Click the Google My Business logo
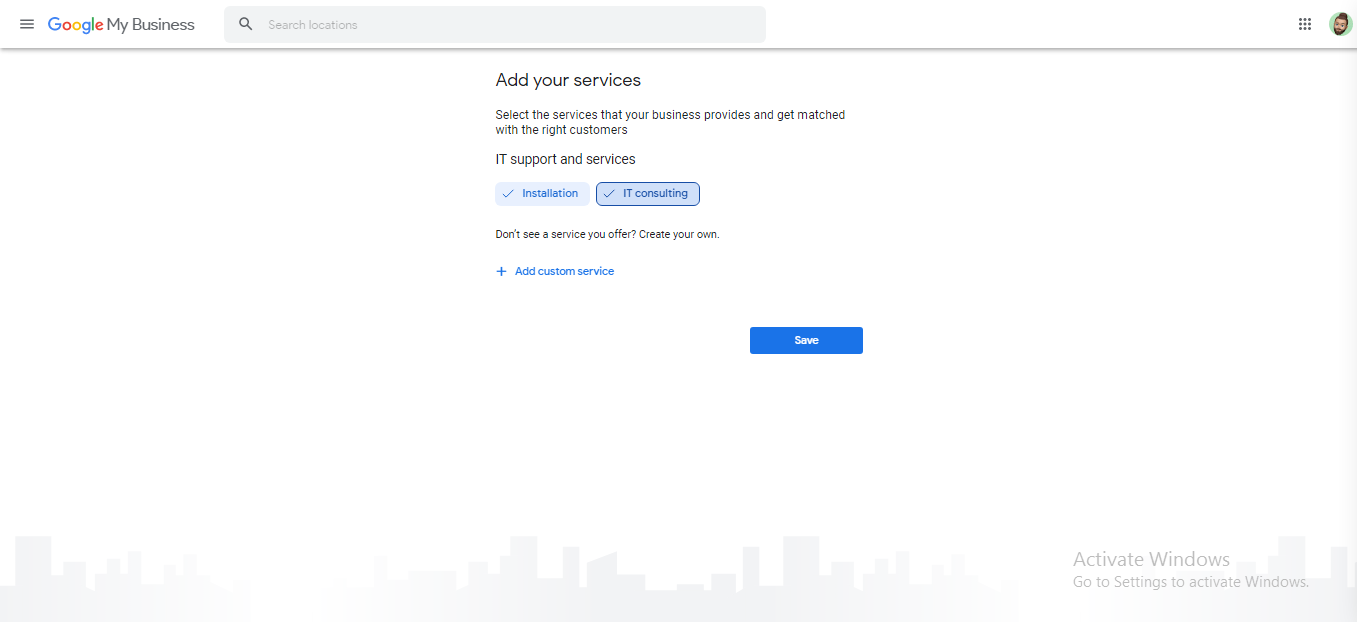 pos(121,24)
